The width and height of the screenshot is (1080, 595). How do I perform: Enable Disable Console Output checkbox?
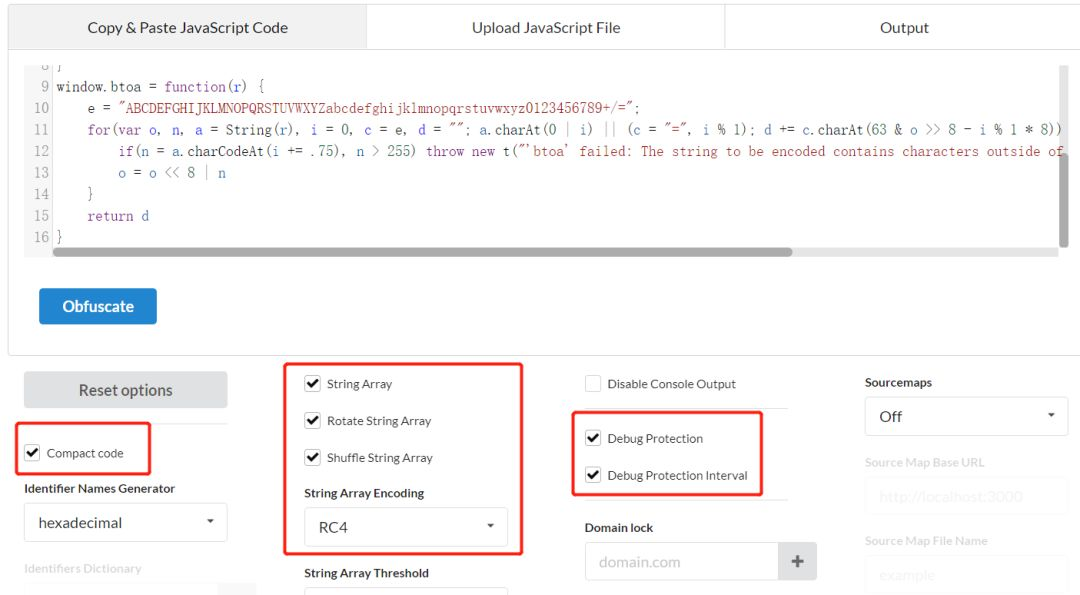(593, 384)
